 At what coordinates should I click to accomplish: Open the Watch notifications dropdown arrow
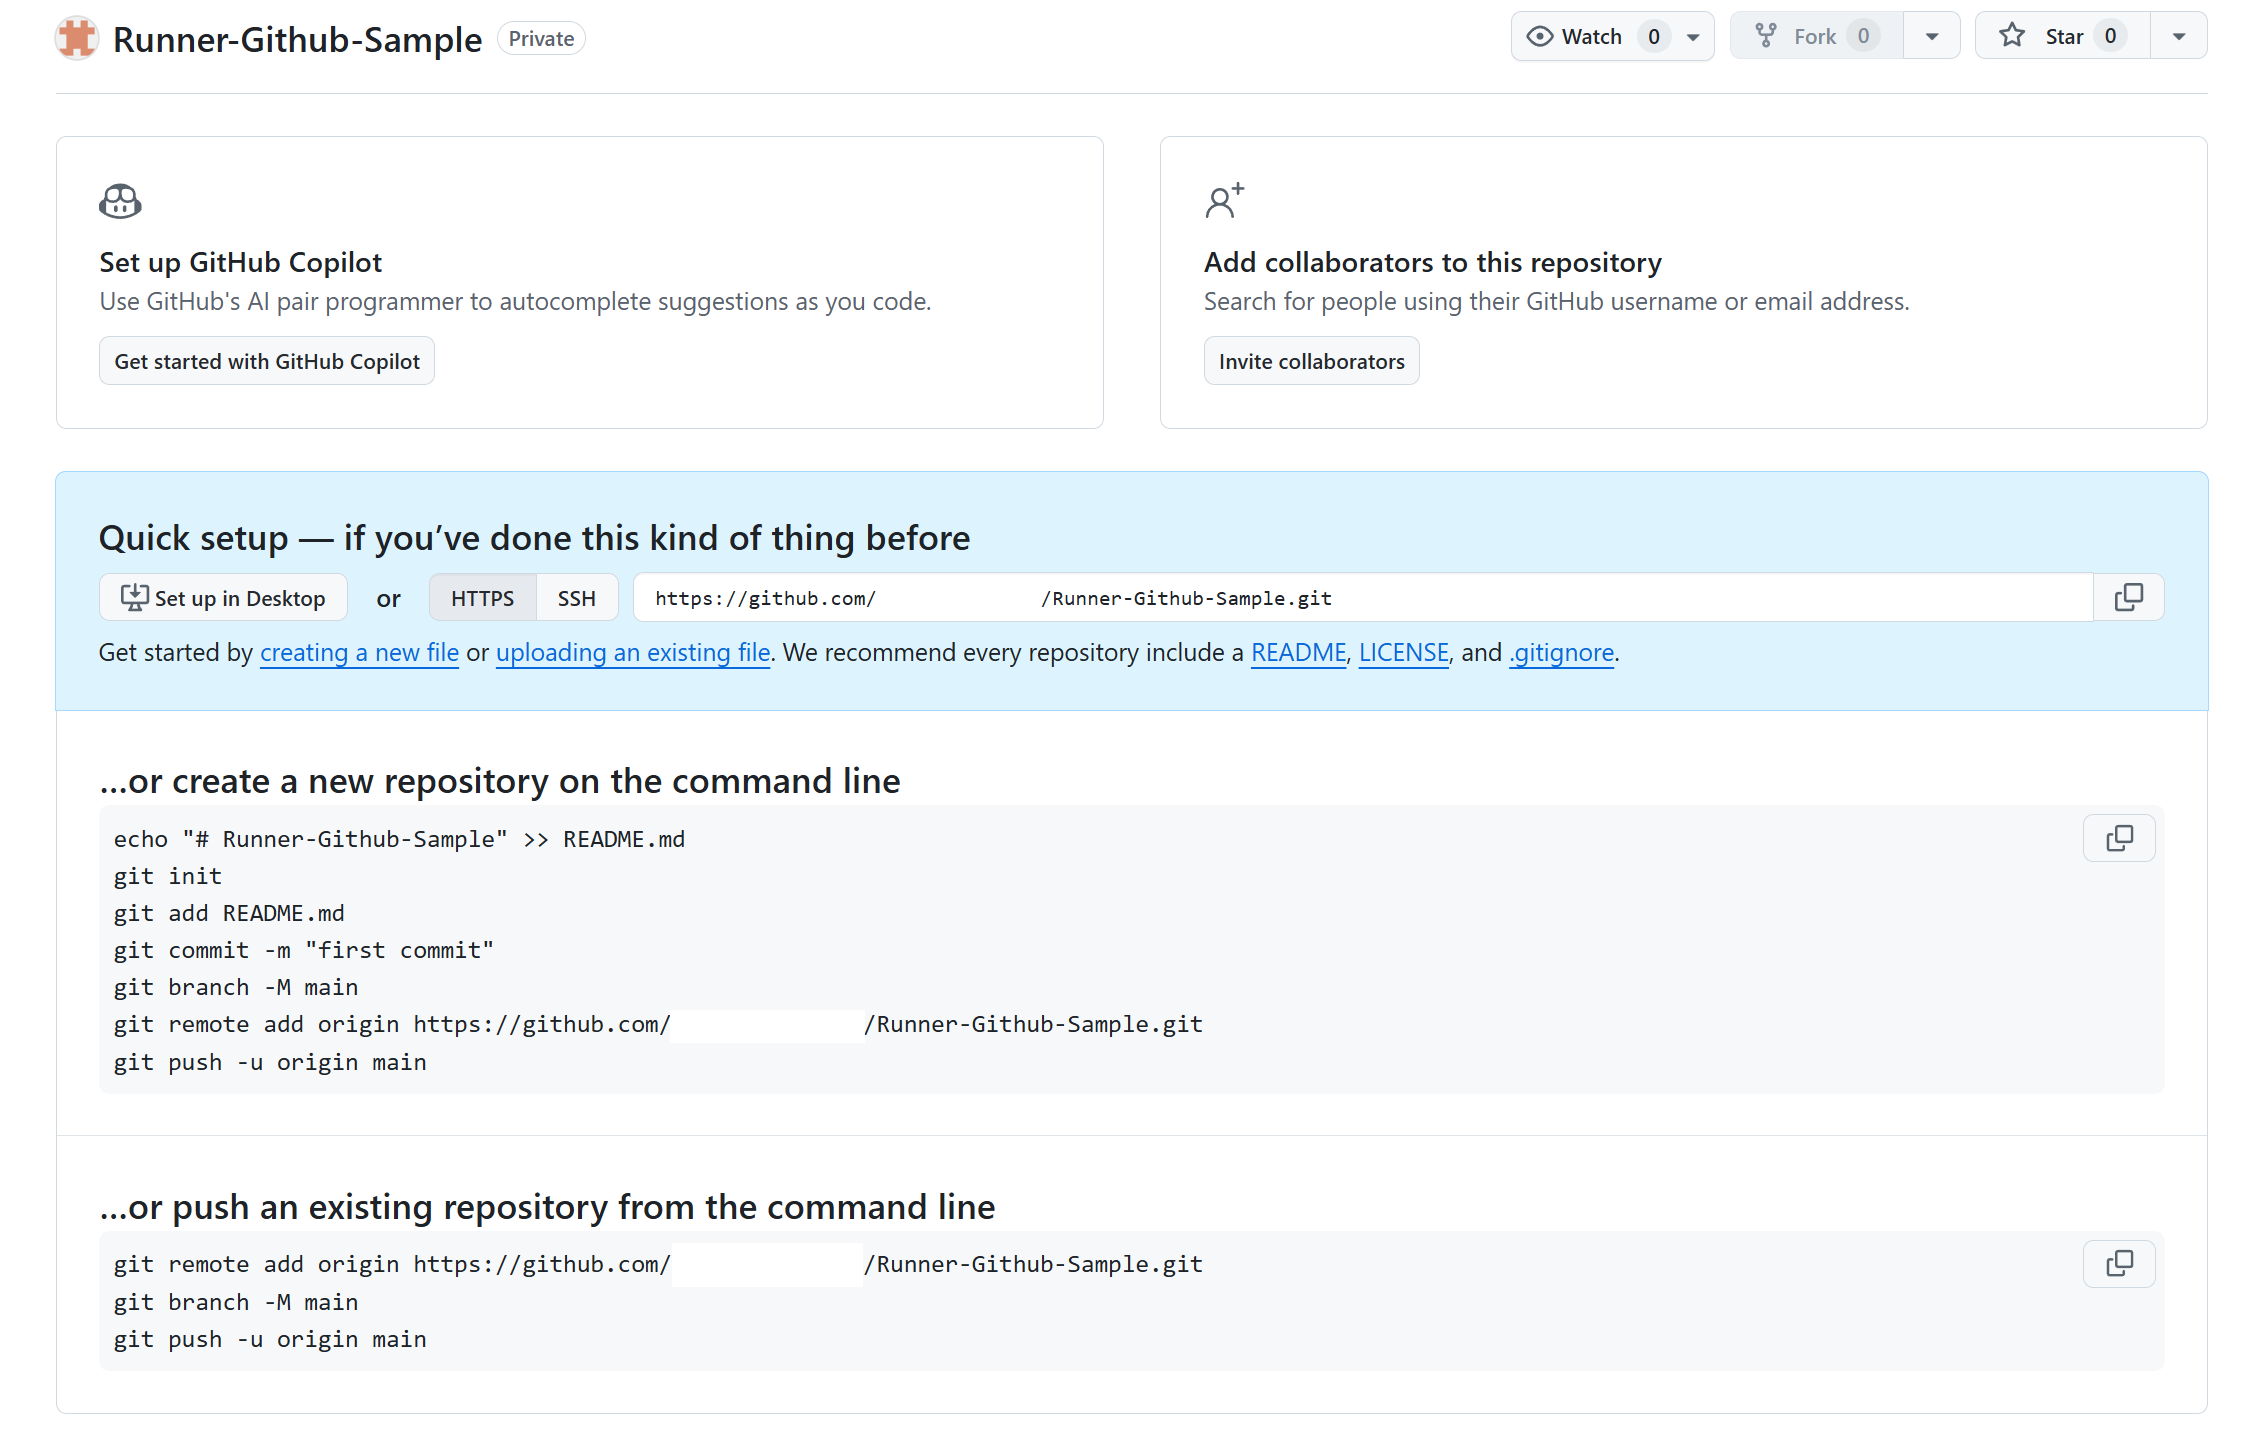1693,37
